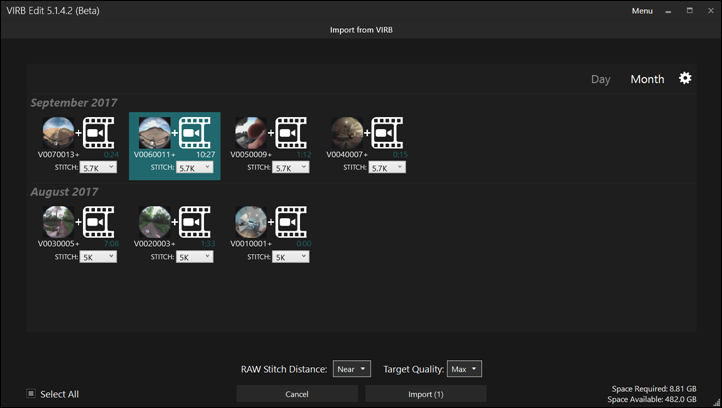Image resolution: width=722 pixels, height=408 pixels.
Task: Open the Menu in title bar
Action: coord(642,11)
